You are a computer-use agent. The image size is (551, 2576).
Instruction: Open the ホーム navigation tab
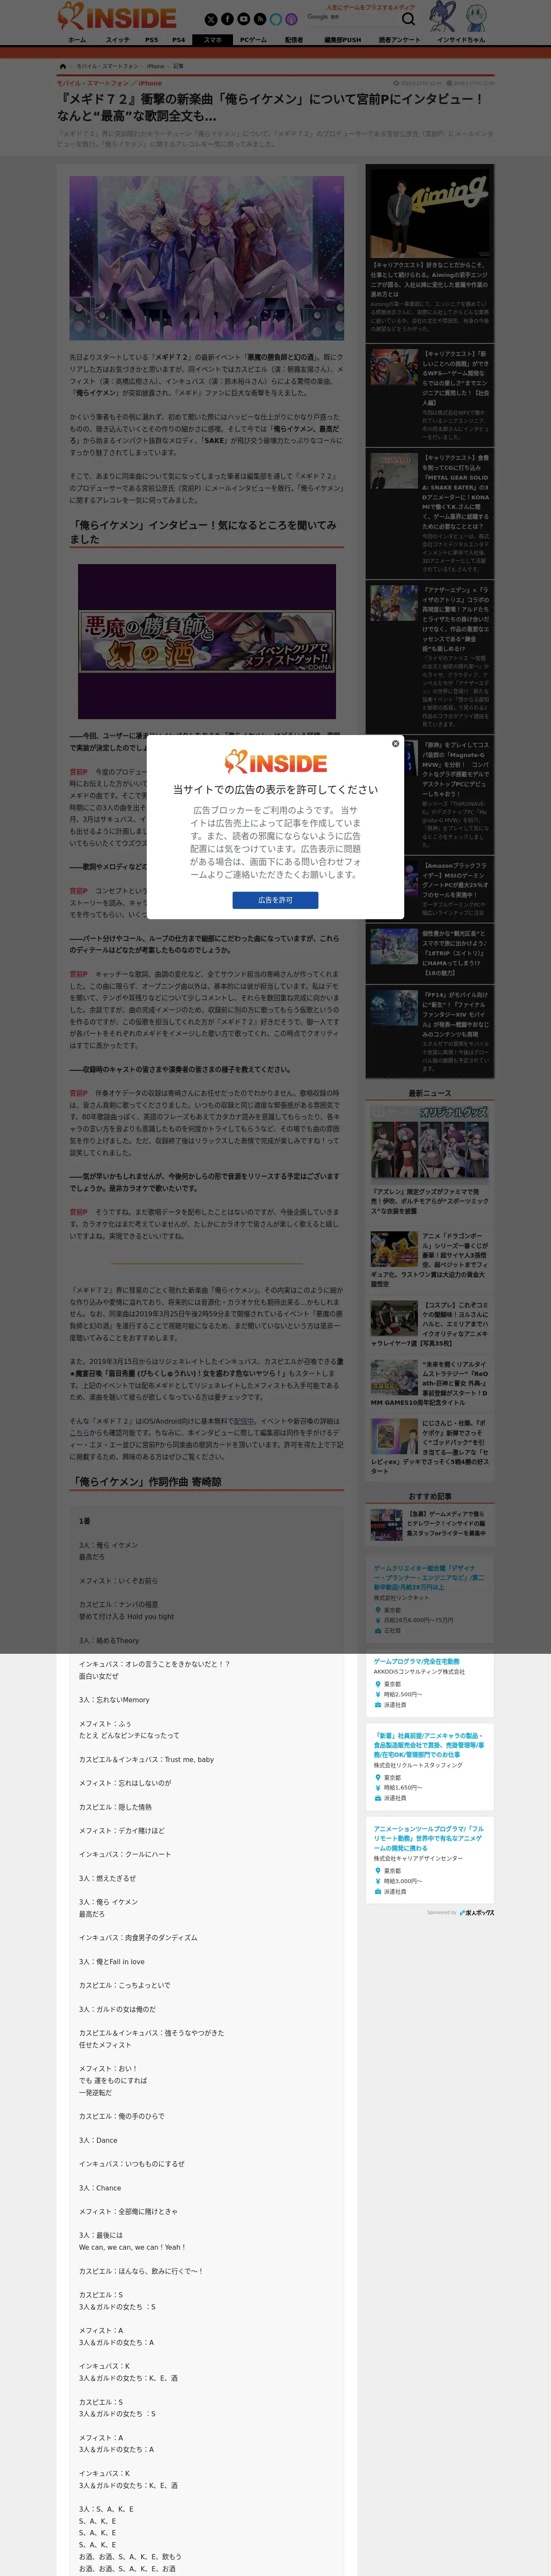(x=77, y=40)
